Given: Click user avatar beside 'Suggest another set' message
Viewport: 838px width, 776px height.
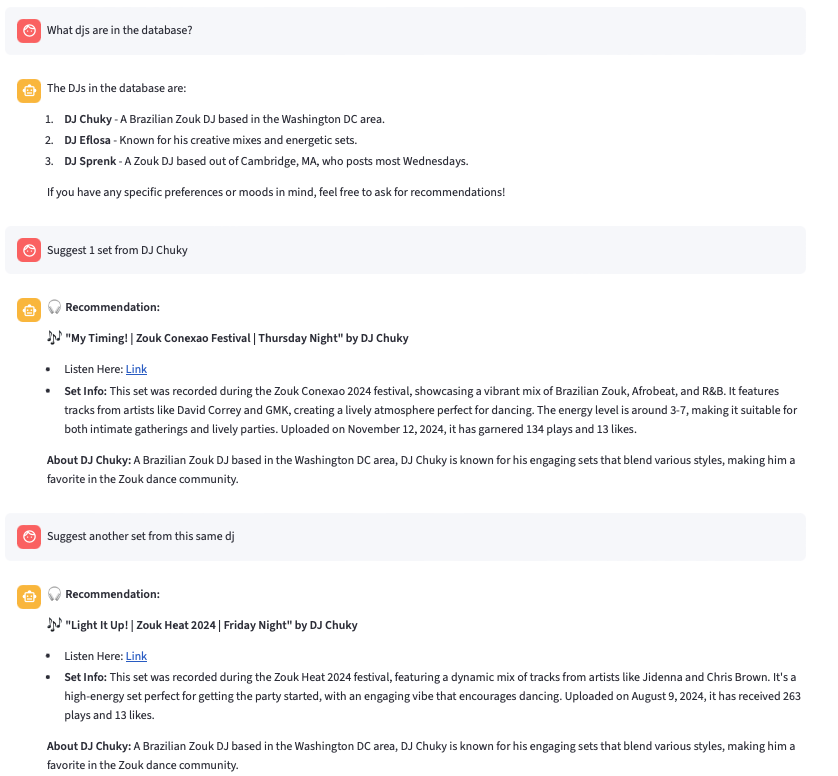Looking at the screenshot, I should [29, 537].
